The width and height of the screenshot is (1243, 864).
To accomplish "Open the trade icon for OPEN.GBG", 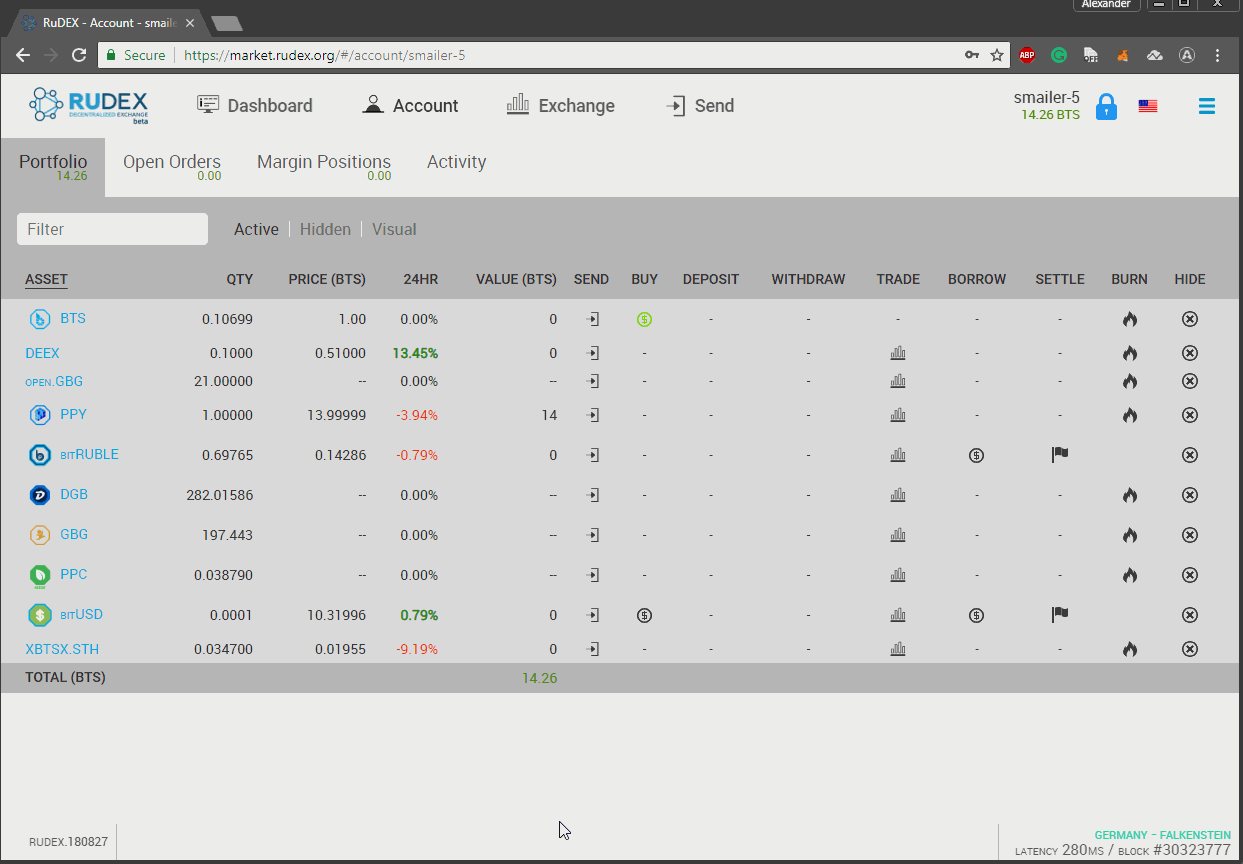I will (898, 381).
